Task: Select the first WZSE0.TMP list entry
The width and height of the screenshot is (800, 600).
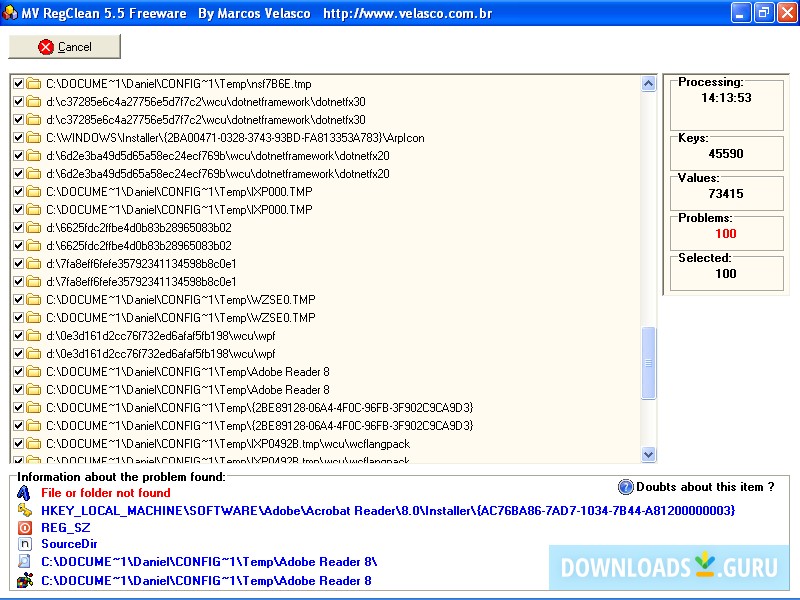Action: [180, 300]
